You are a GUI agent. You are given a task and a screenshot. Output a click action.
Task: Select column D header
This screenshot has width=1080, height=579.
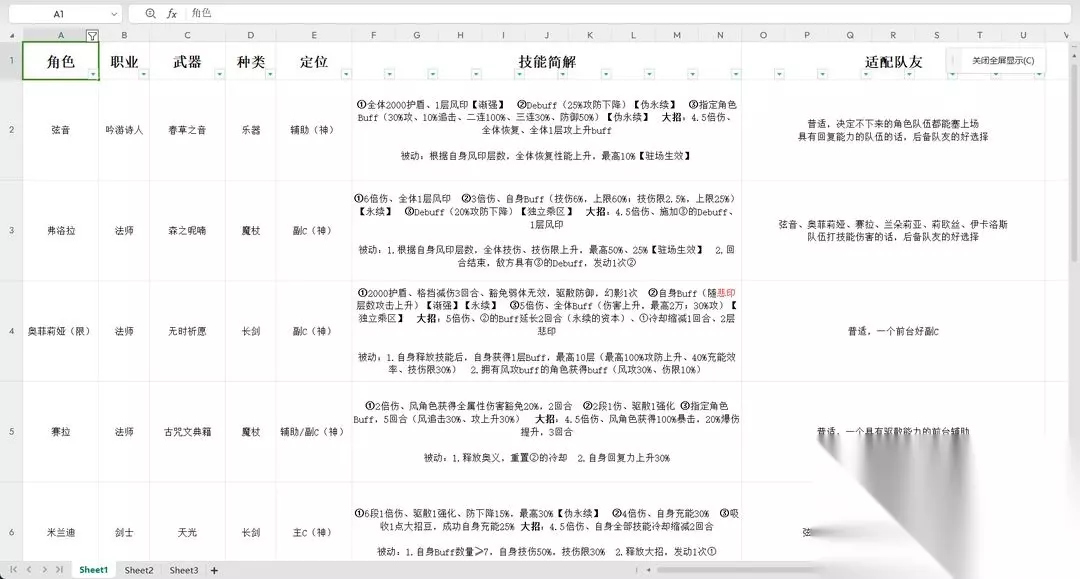pyautogui.click(x=251, y=35)
